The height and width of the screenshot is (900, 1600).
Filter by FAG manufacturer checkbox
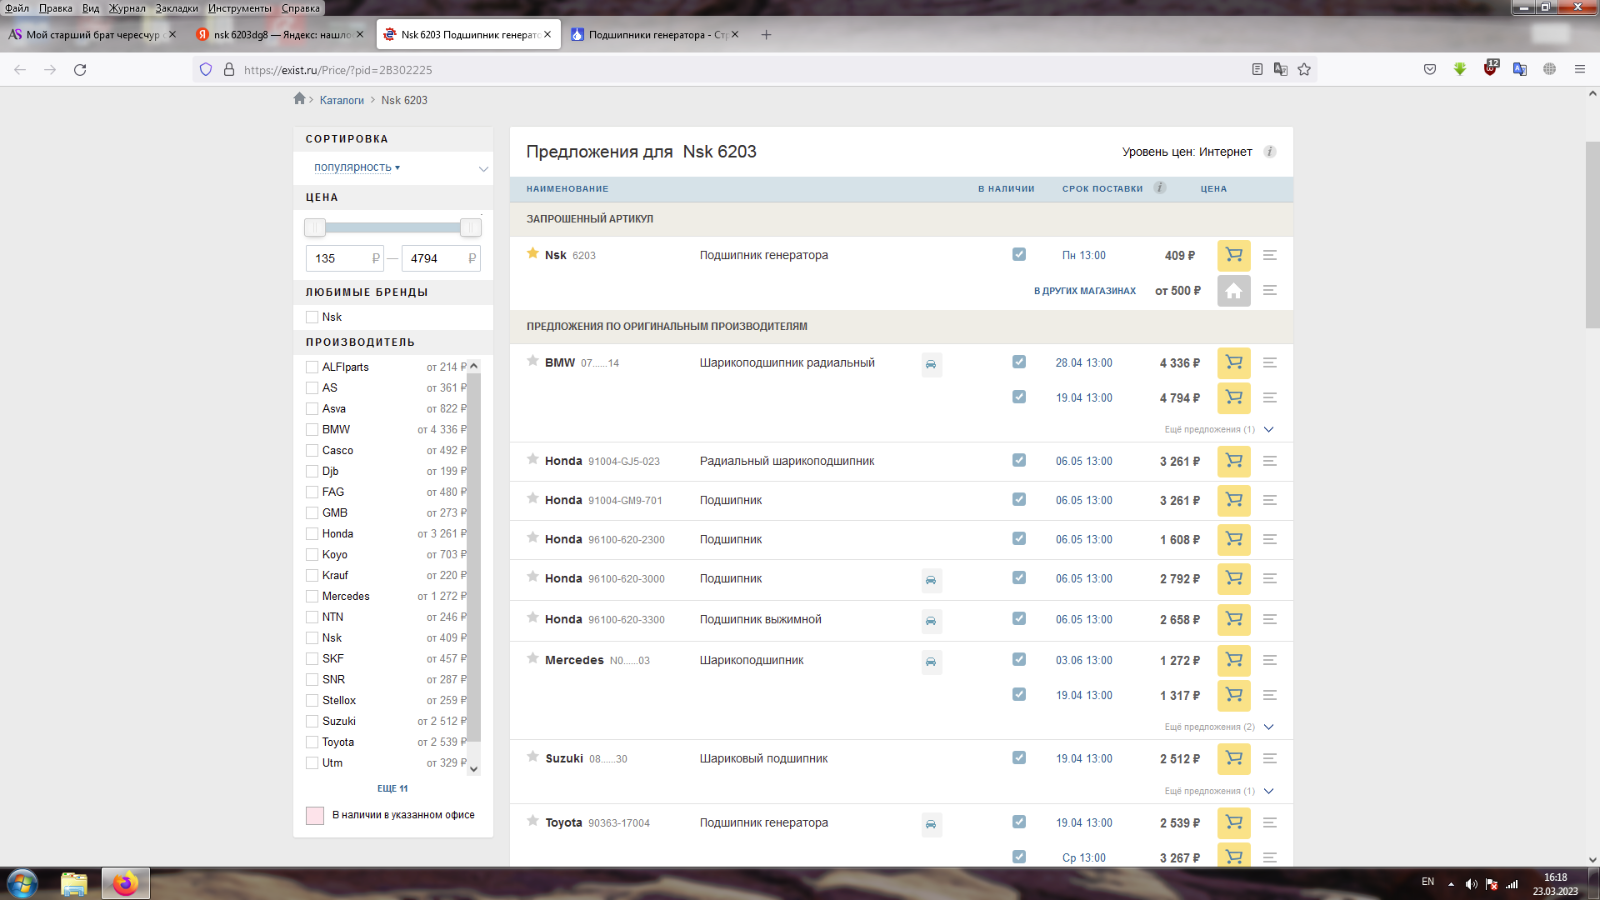312,492
